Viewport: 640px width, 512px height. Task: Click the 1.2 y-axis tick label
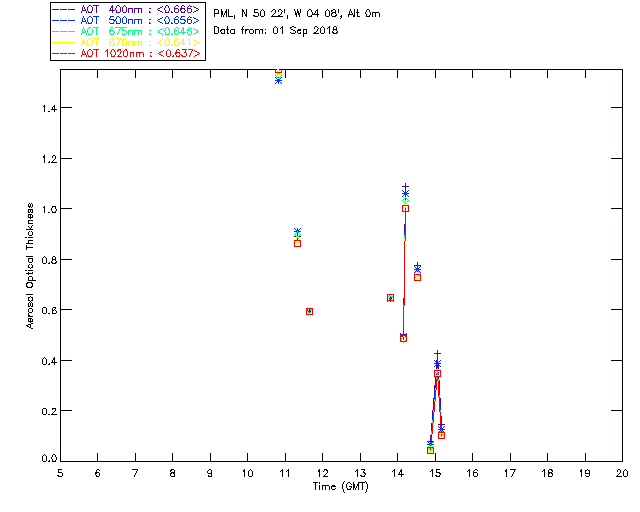coord(49,159)
